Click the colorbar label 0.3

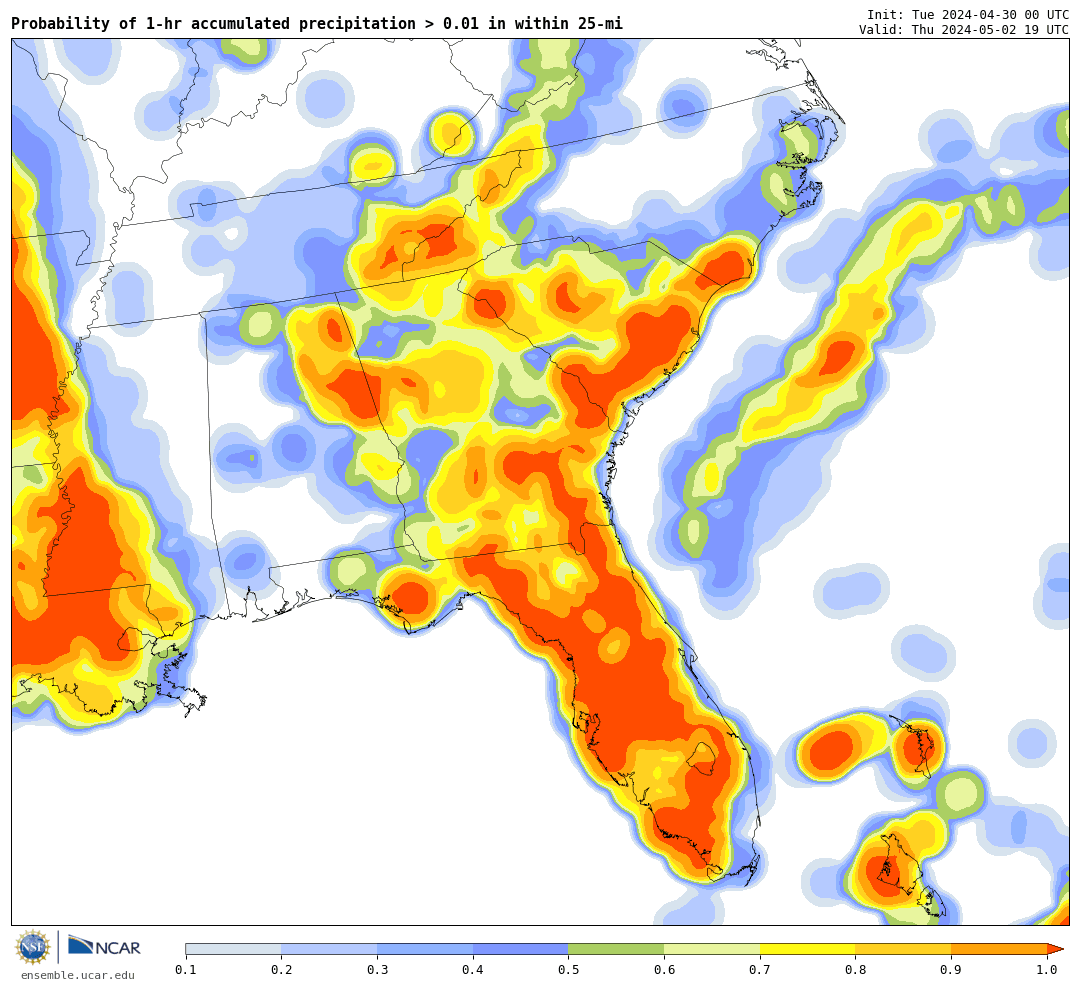coord(377,970)
